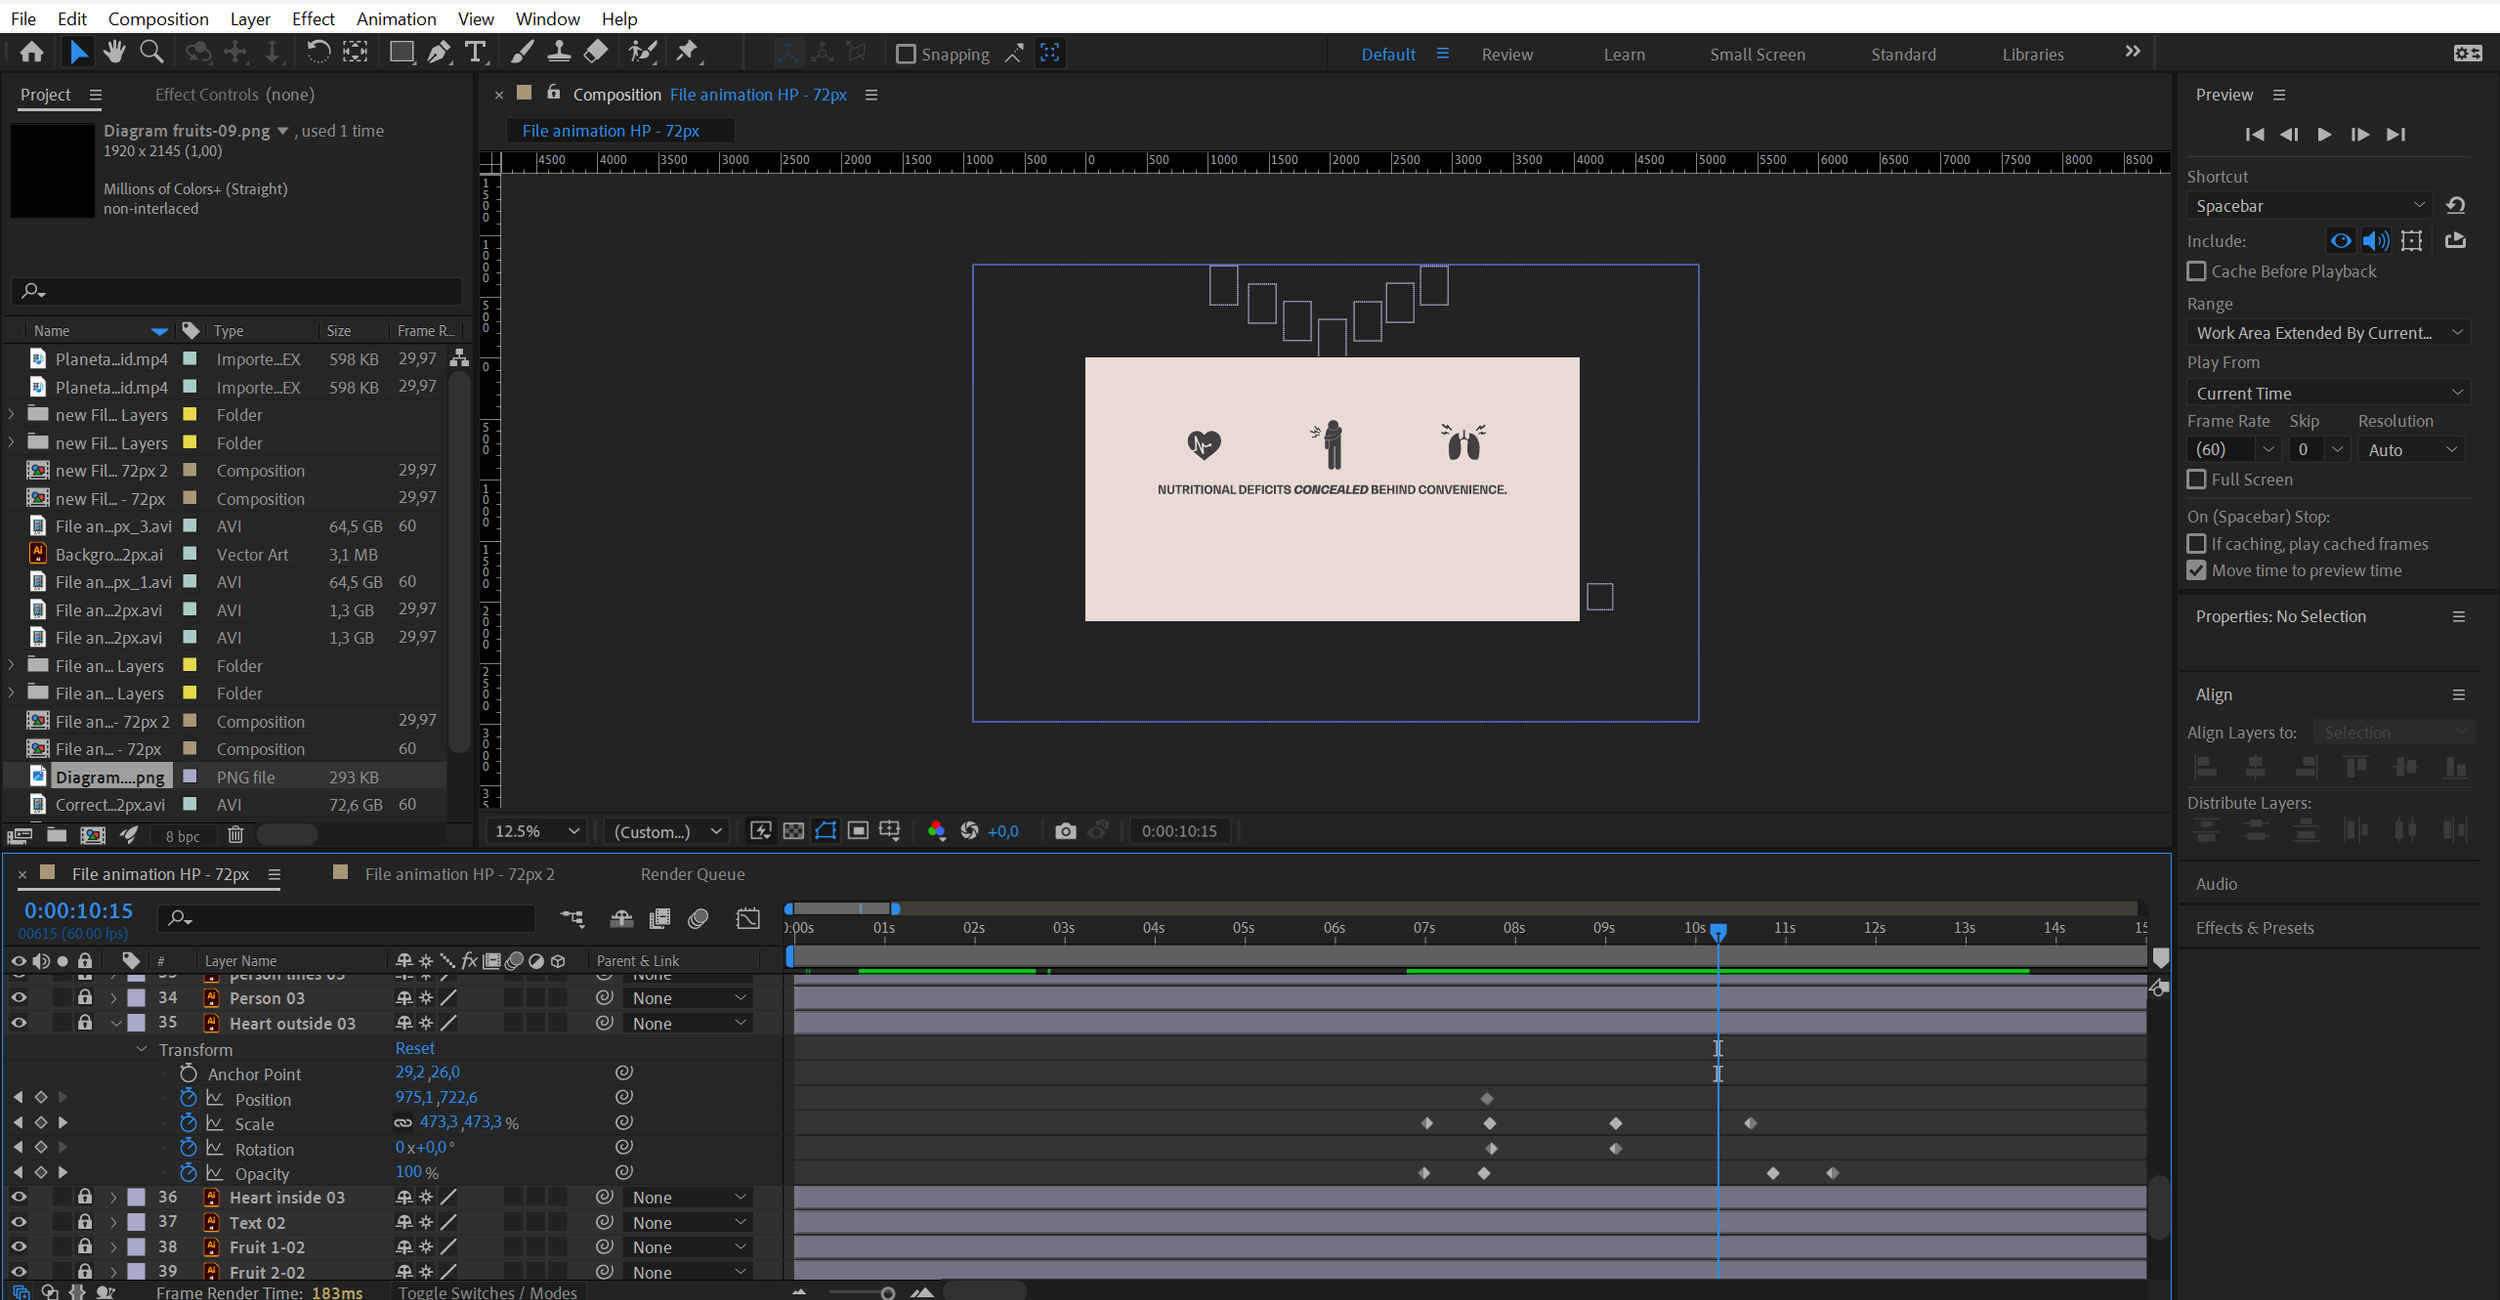Screen dimensions: 2500x1300
Task: Open the Composition menu
Action: tap(158, 18)
